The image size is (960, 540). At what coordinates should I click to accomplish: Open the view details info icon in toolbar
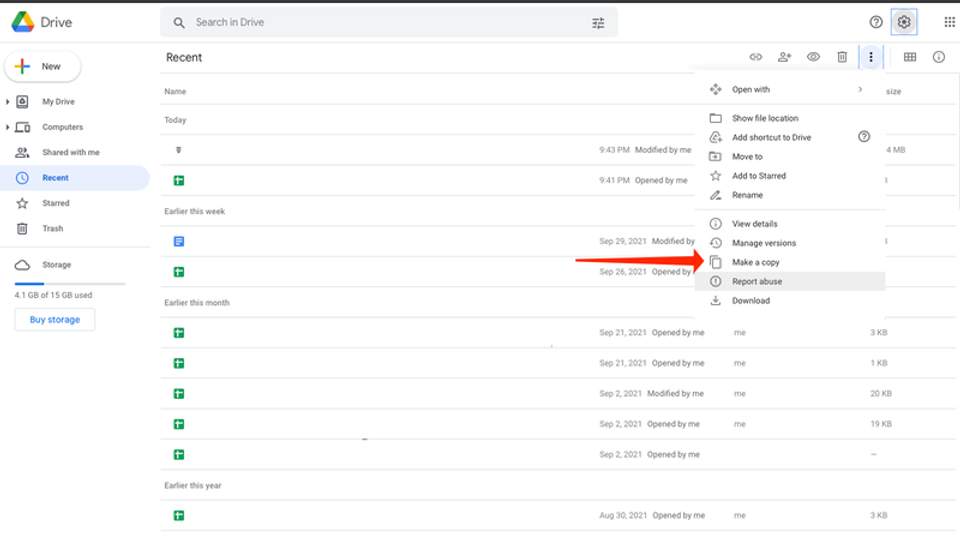939,57
